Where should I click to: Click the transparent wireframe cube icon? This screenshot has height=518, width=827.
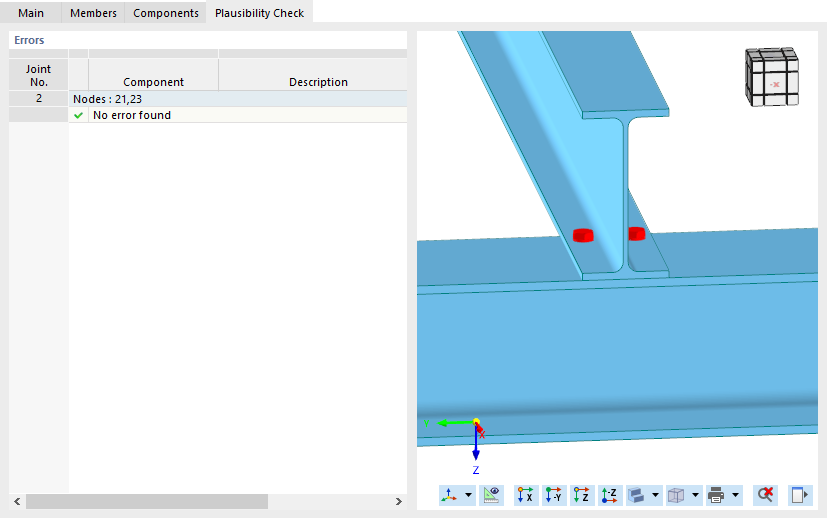tap(676, 495)
